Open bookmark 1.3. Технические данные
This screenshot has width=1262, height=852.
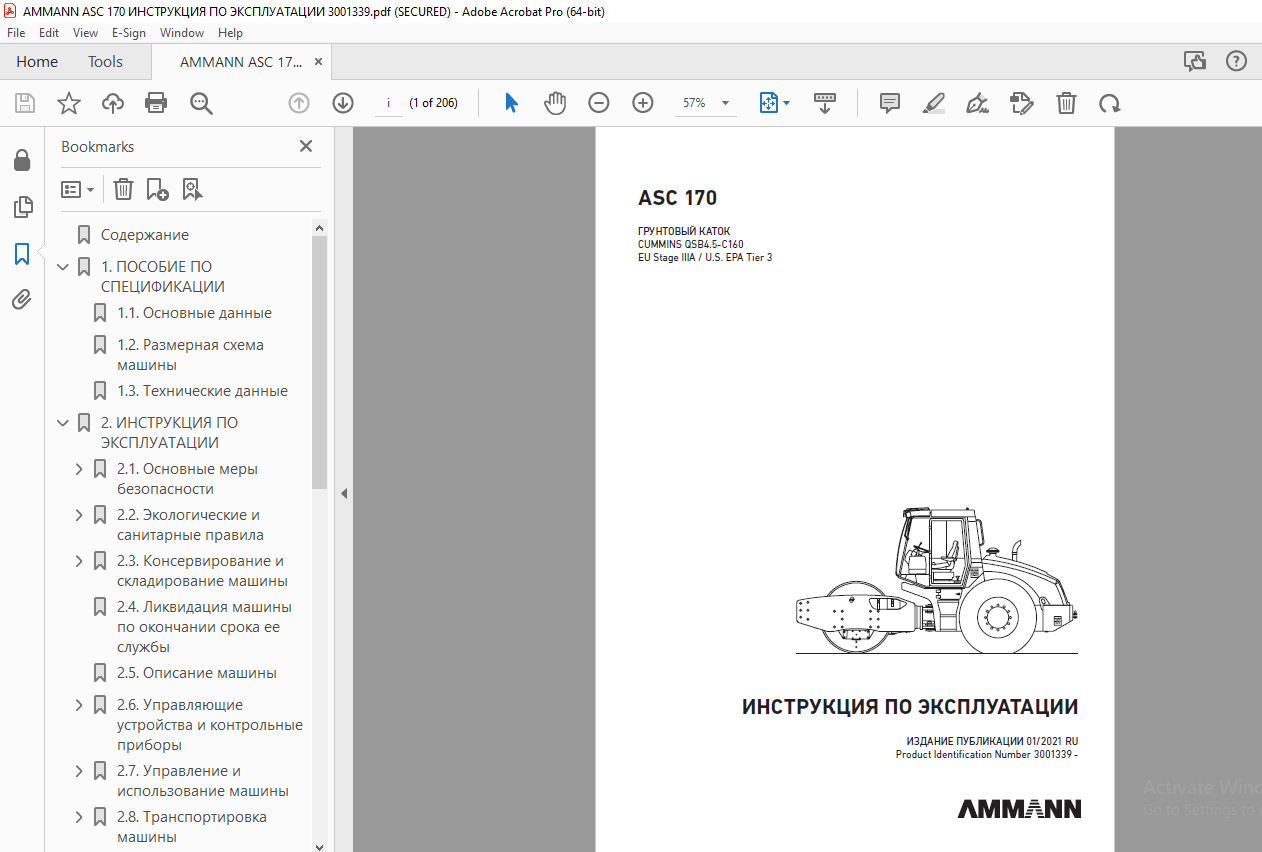pos(202,391)
